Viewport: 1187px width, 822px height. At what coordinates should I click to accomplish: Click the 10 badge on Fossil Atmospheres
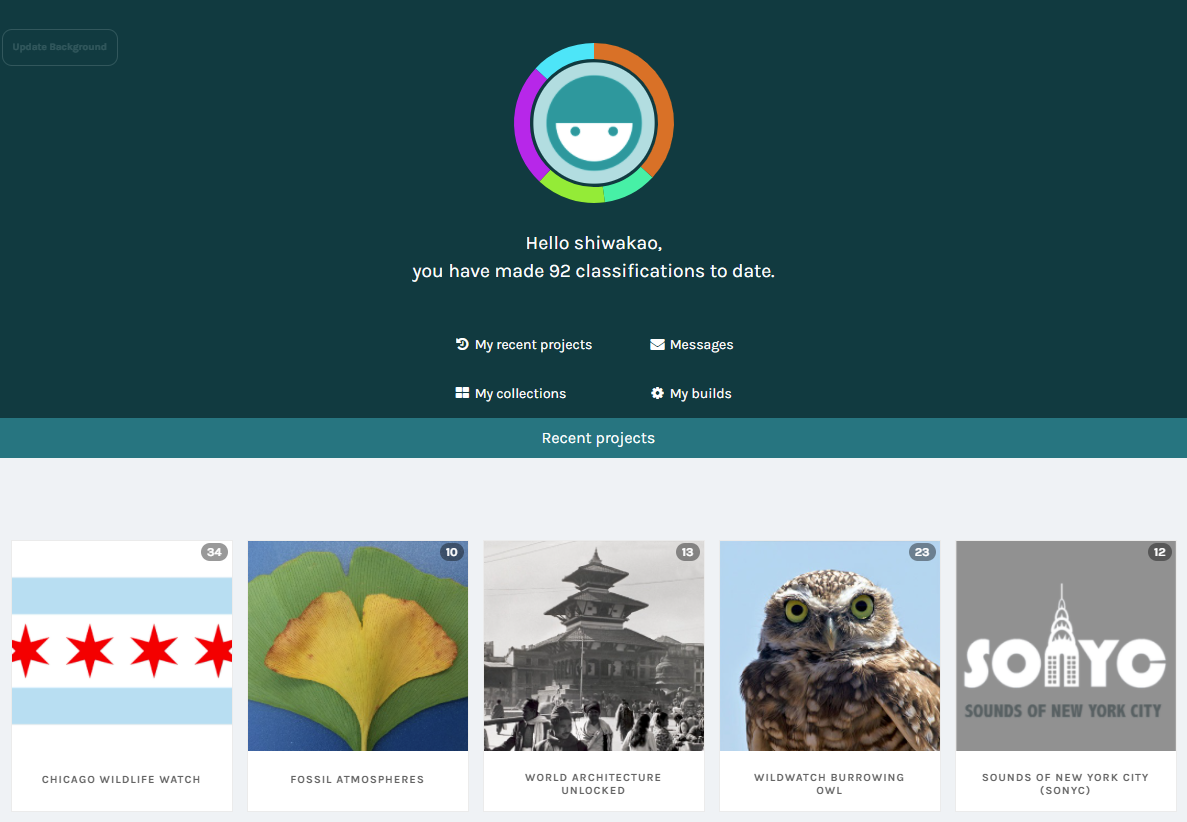(451, 552)
